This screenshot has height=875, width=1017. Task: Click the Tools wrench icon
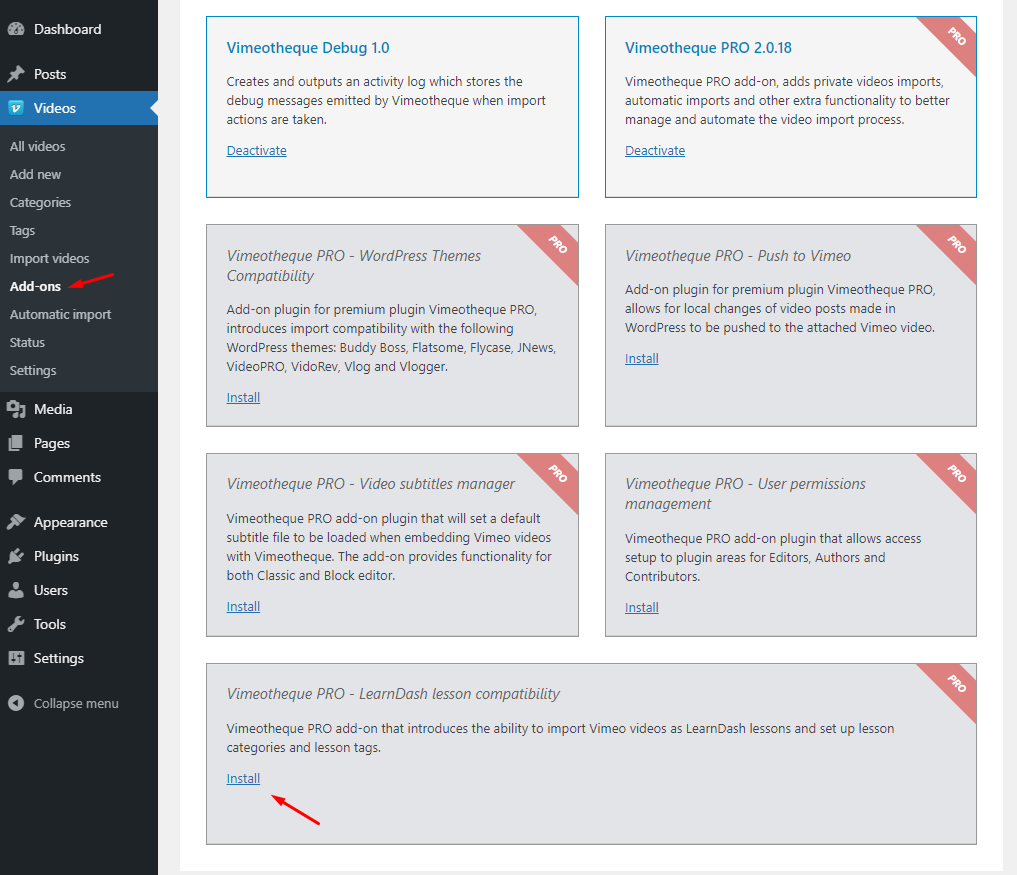(16, 624)
